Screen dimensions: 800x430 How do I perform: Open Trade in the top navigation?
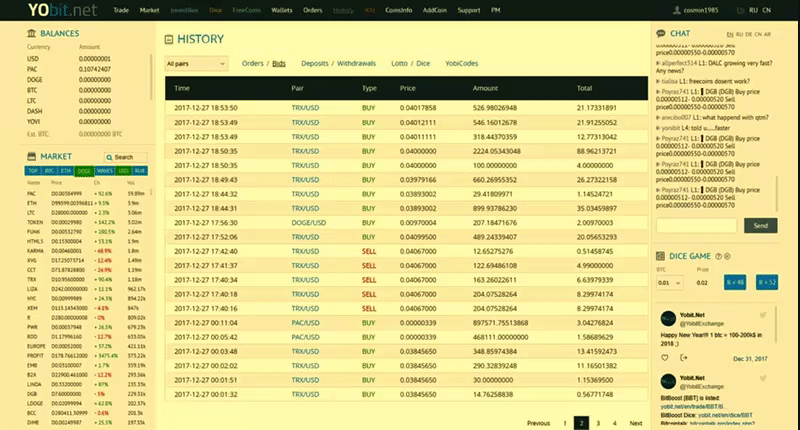click(121, 10)
